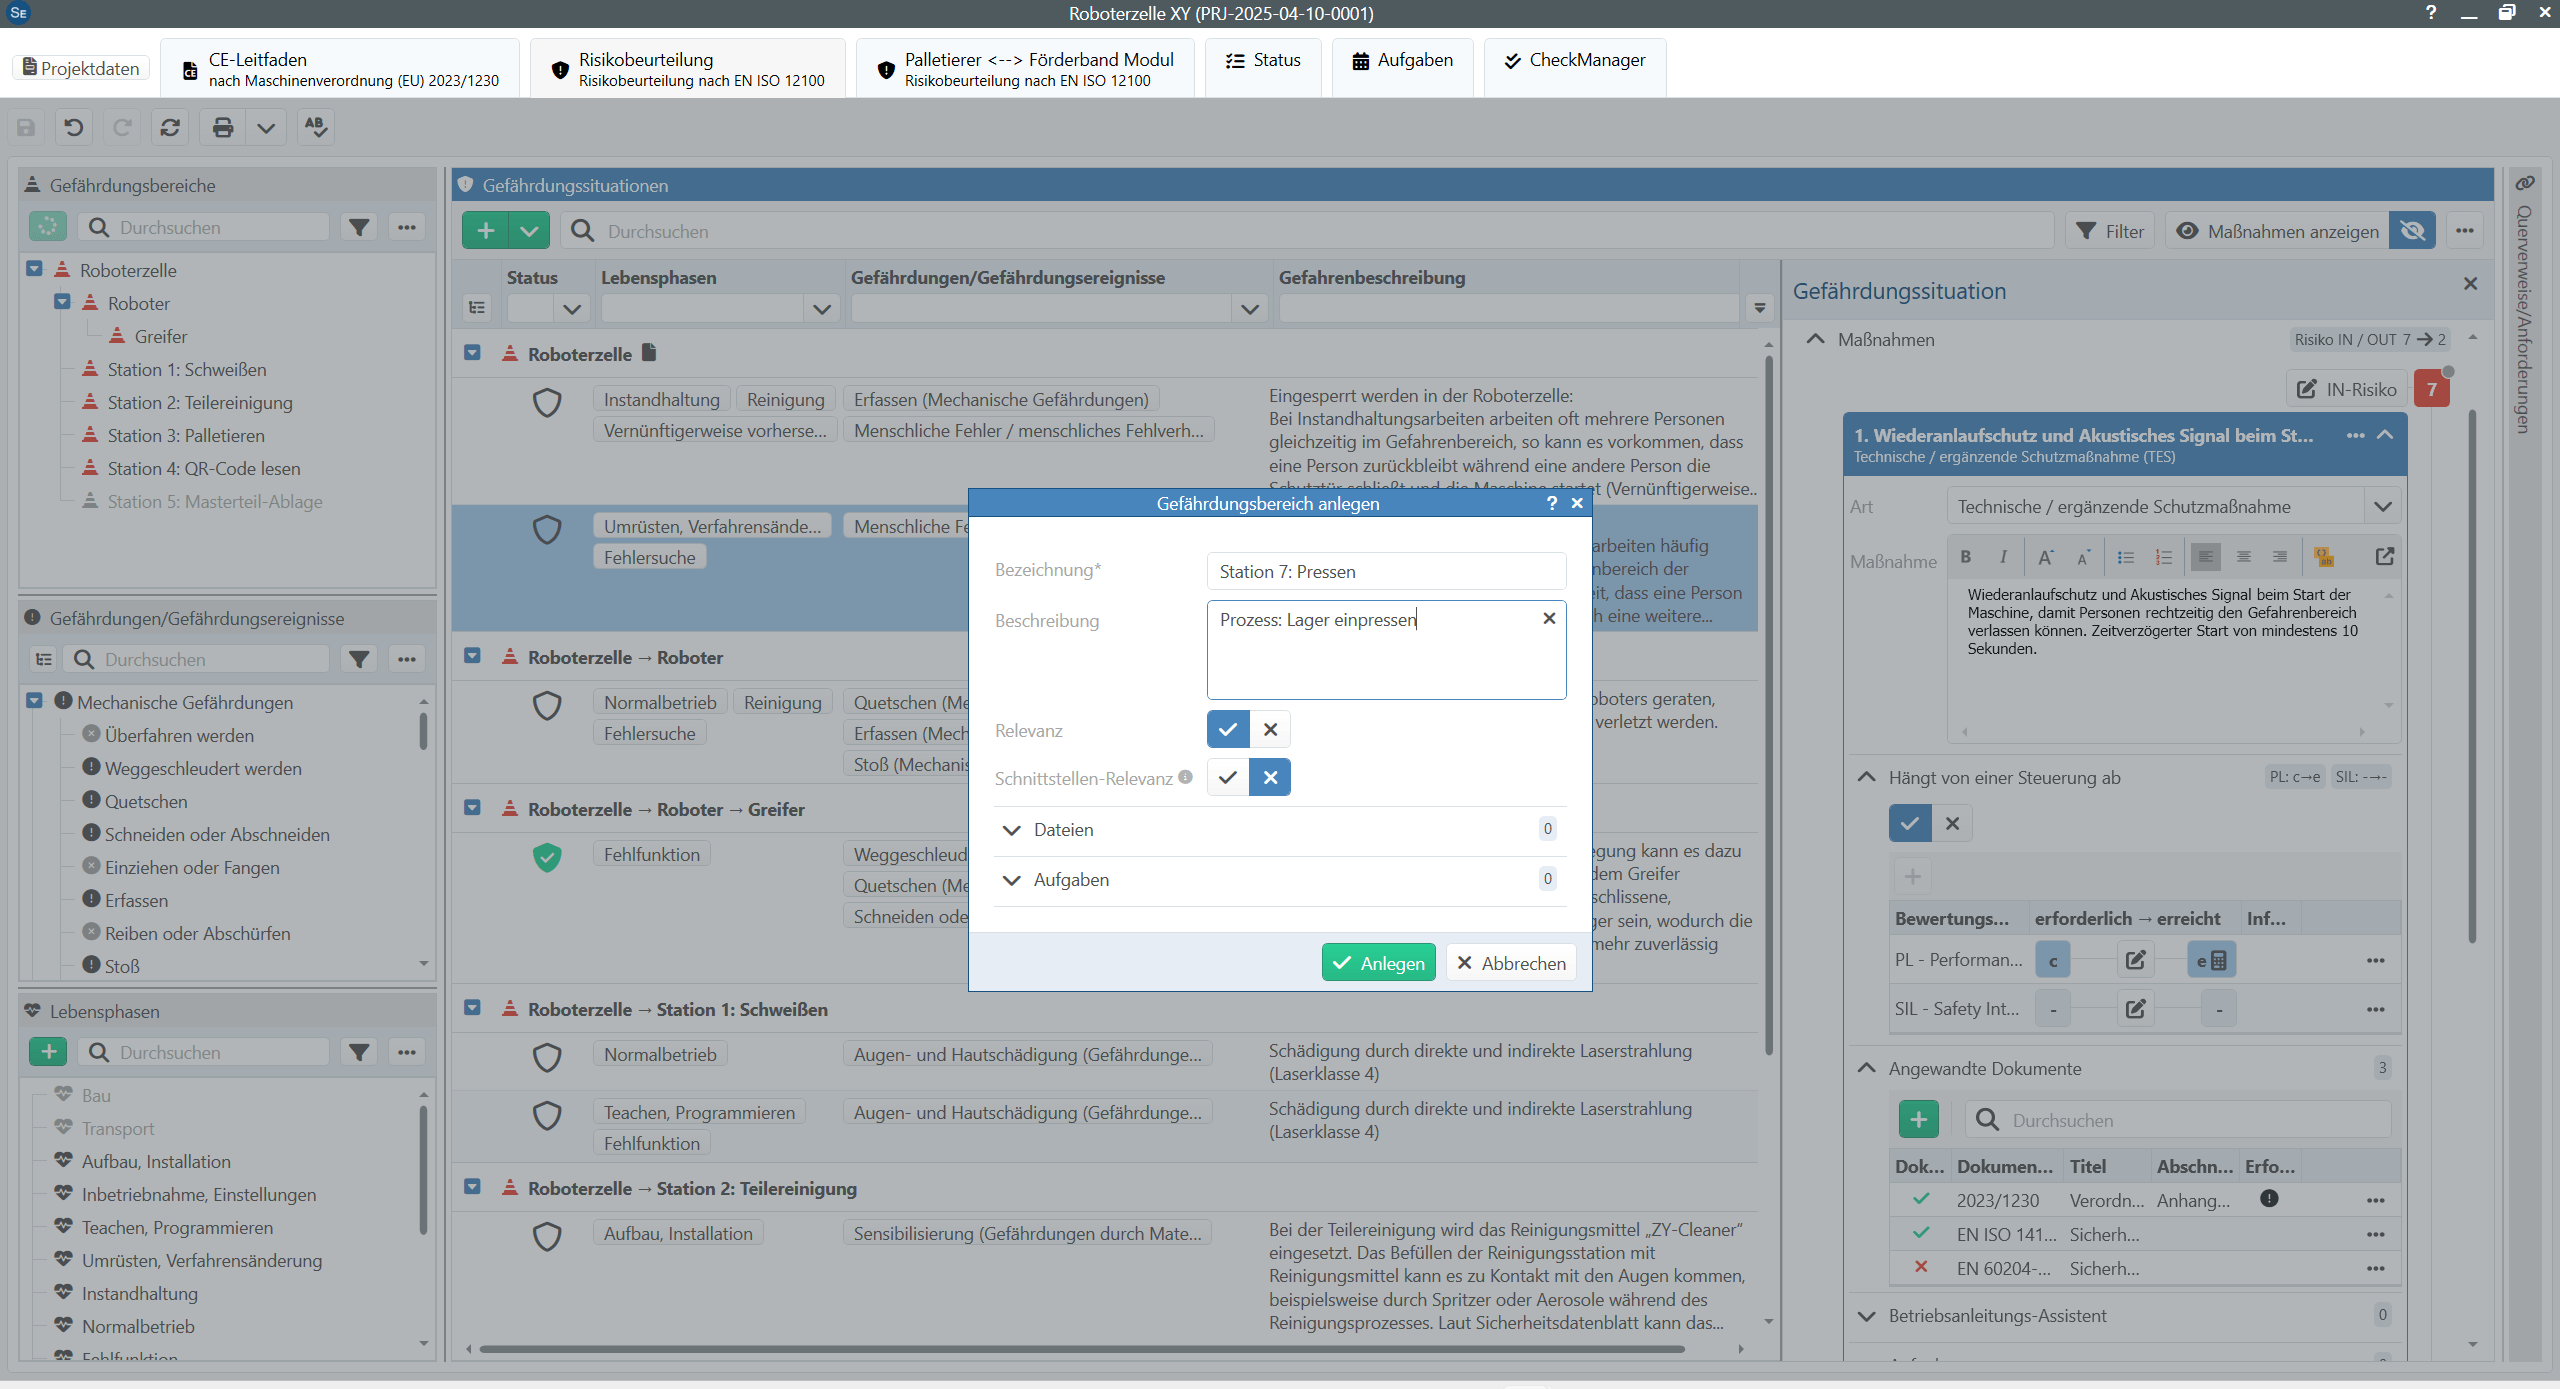Toggle tree view icon in Gefährdungen panel
The height and width of the screenshot is (1389, 2560).
pos(43,659)
